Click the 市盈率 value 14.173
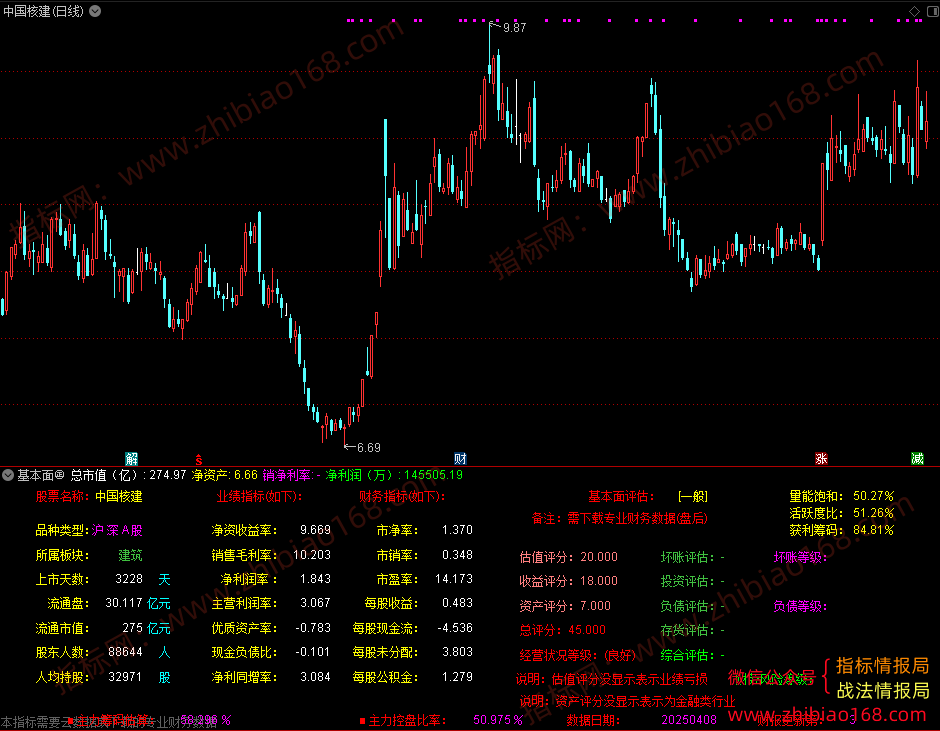The width and height of the screenshot is (940, 731). pyautogui.click(x=454, y=579)
